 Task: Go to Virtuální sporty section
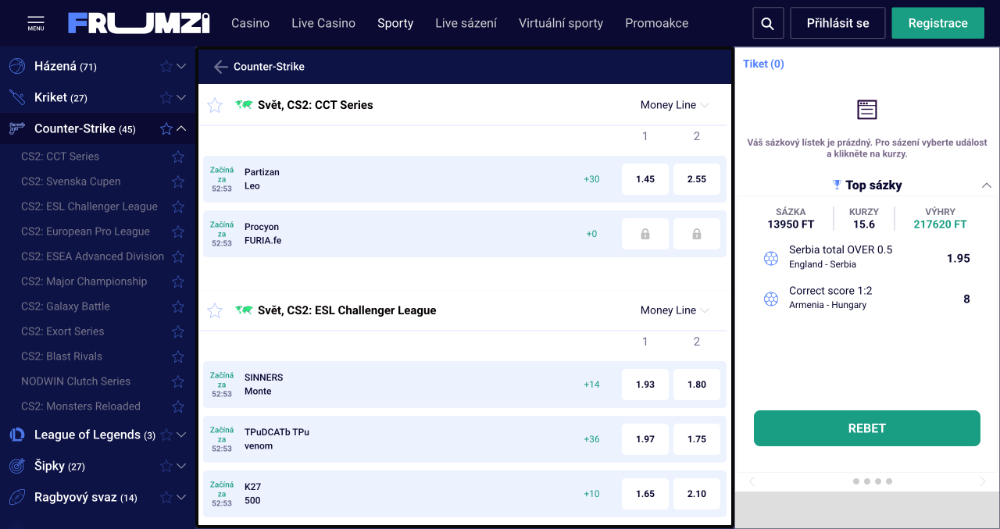561,23
